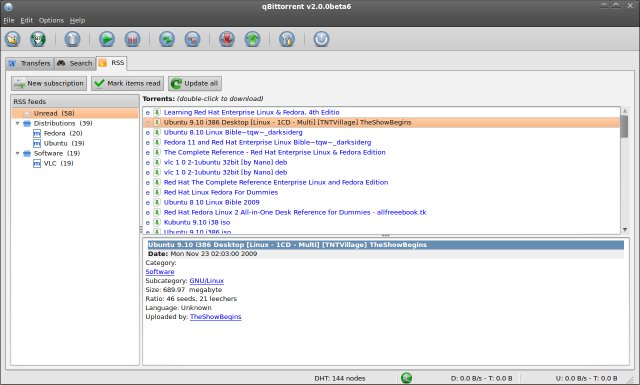Open the Software category link
The height and width of the screenshot is (385, 640).
160,272
